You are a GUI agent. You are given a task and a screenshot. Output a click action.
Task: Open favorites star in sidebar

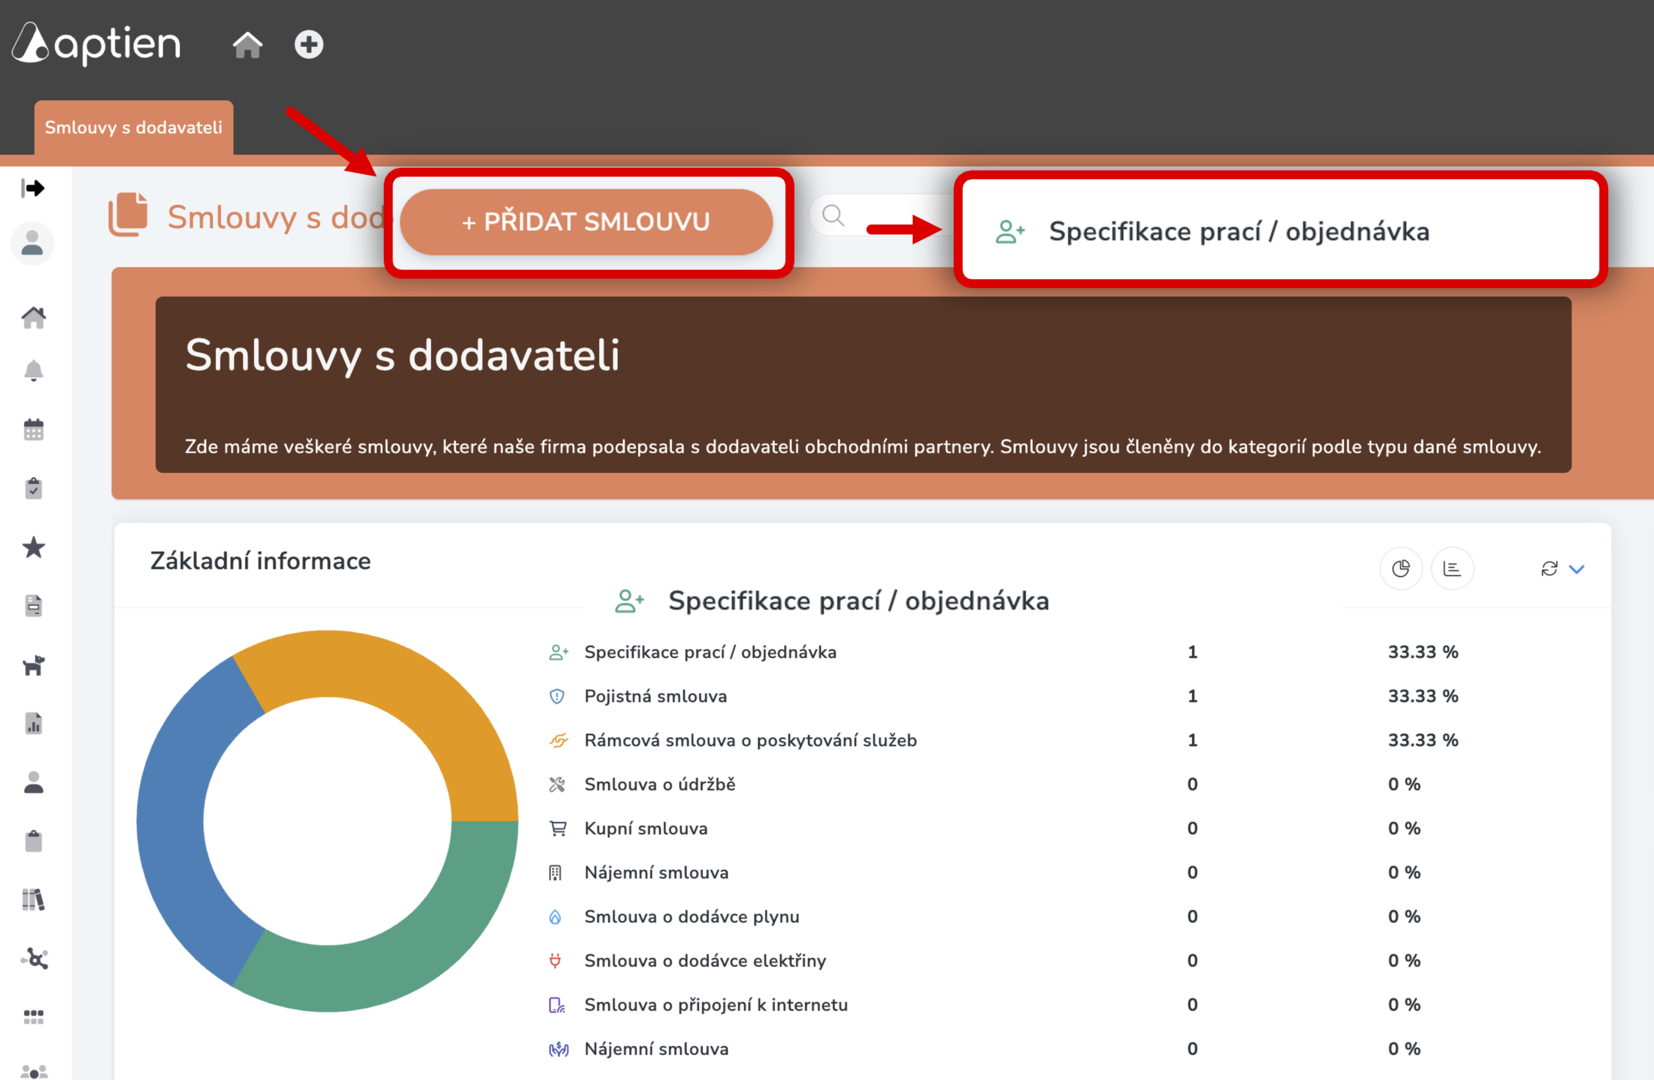[33, 547]
